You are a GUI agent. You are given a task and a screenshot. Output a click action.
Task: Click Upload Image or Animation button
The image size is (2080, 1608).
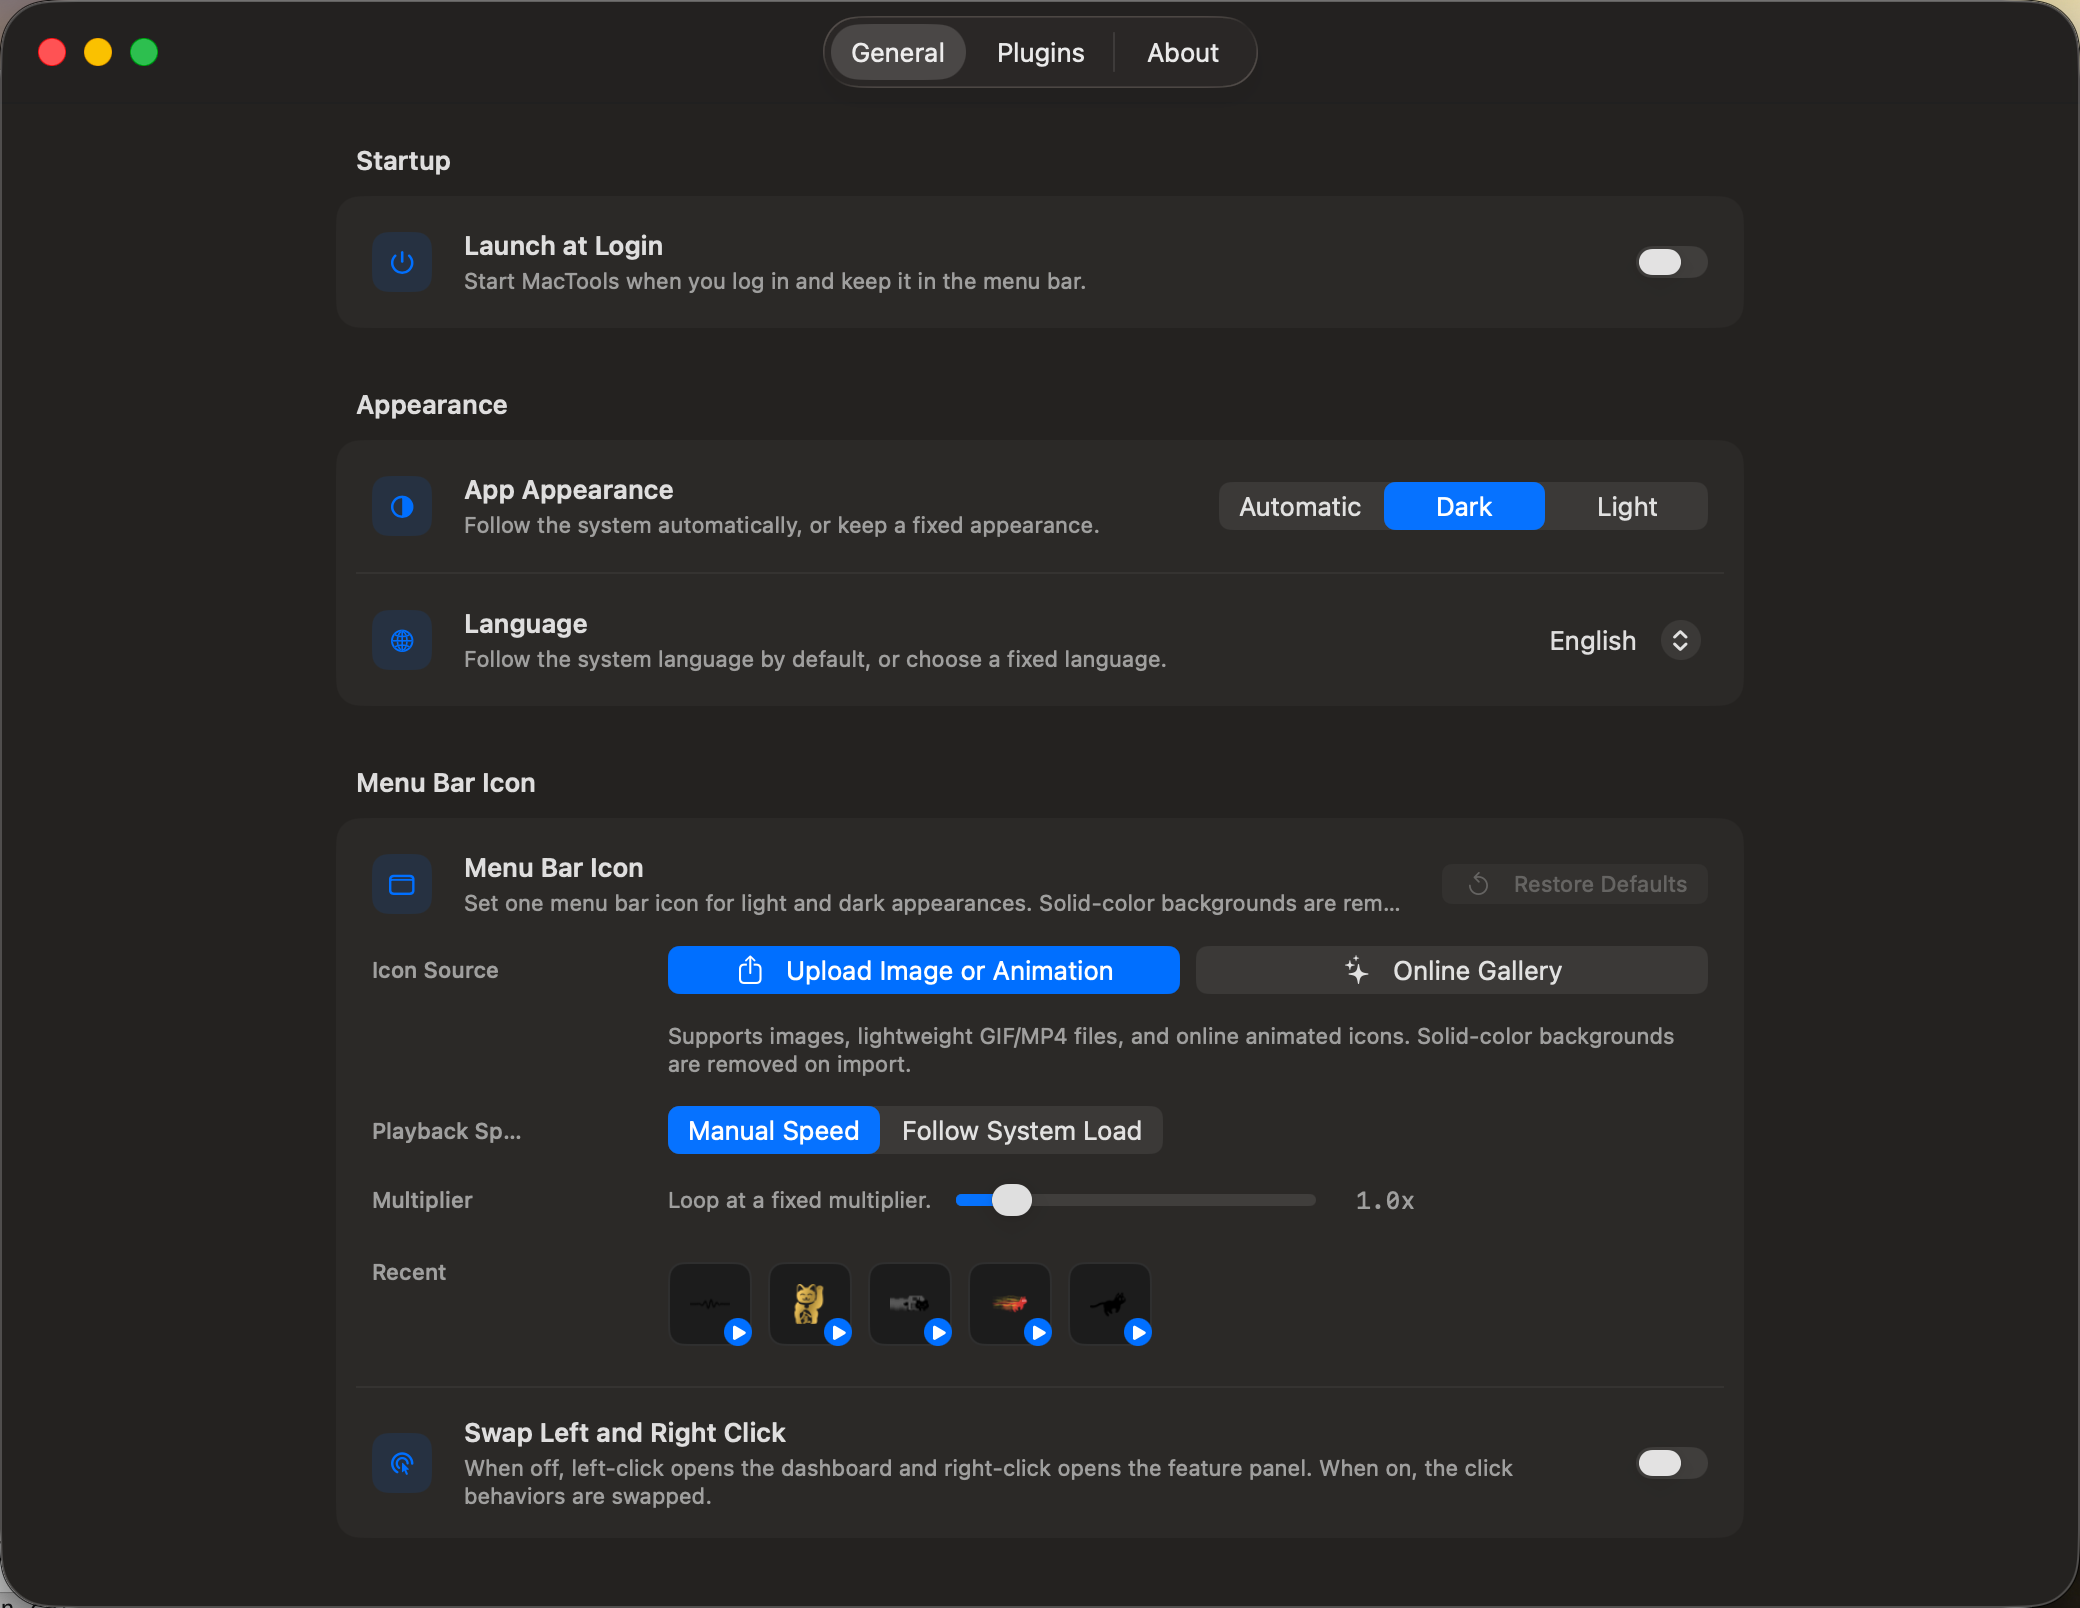click(924, 970)
